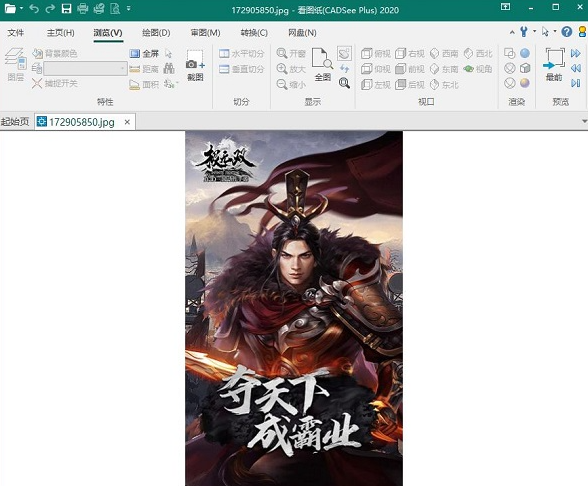
Task: Close the 172905850.jpg document tab
Action: point(127,122)
